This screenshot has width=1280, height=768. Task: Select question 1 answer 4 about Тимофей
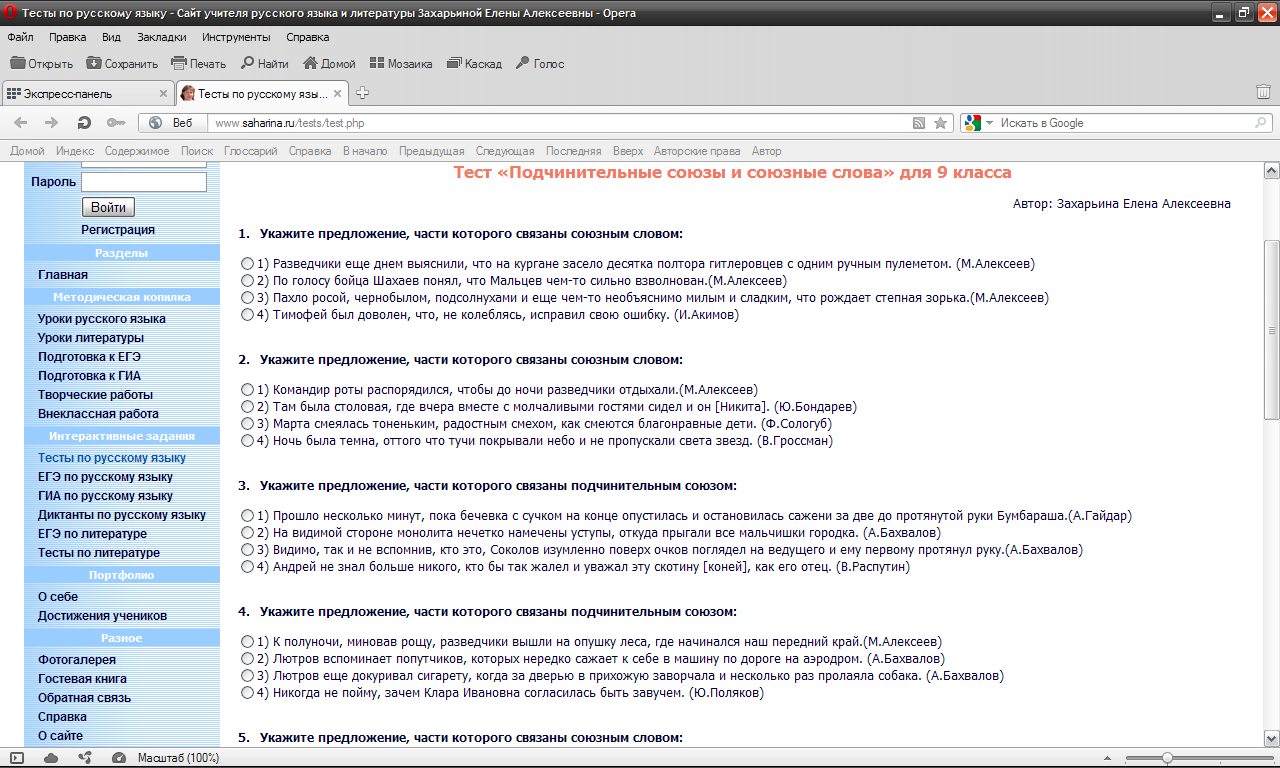pyautogui.click(x=247, y=315)
